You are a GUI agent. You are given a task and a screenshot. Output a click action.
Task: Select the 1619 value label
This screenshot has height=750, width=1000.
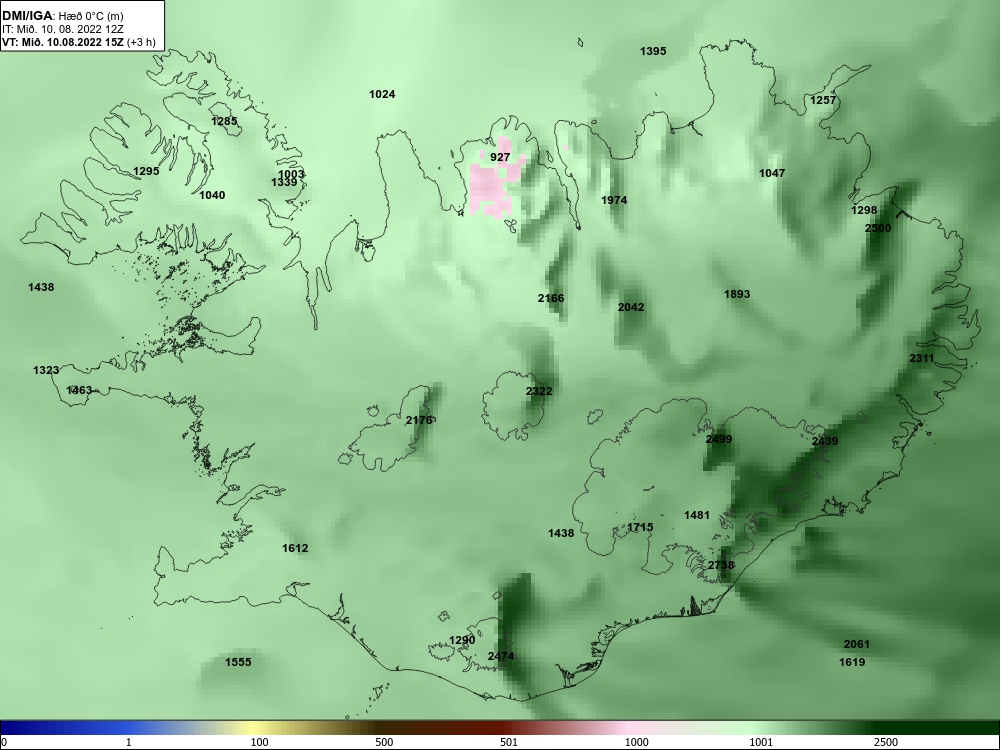pyautogui.click(x=852, y=663)
